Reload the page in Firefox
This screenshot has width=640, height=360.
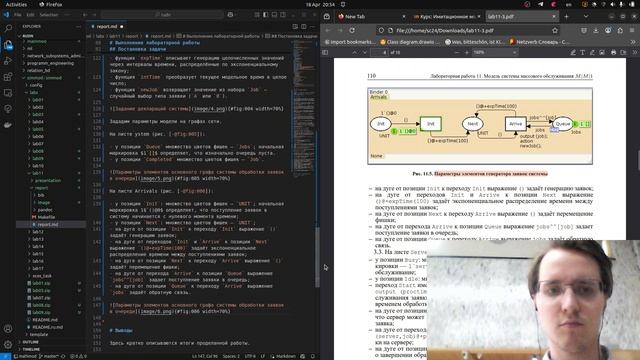352,30
